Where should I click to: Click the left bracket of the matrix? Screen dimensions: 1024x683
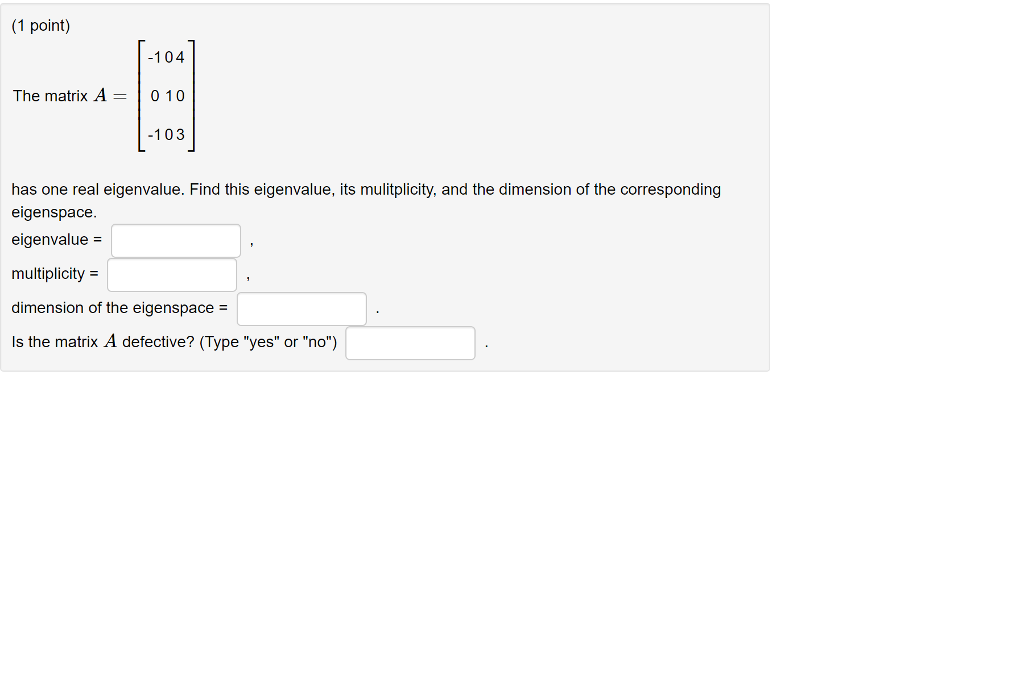point(140,96)
